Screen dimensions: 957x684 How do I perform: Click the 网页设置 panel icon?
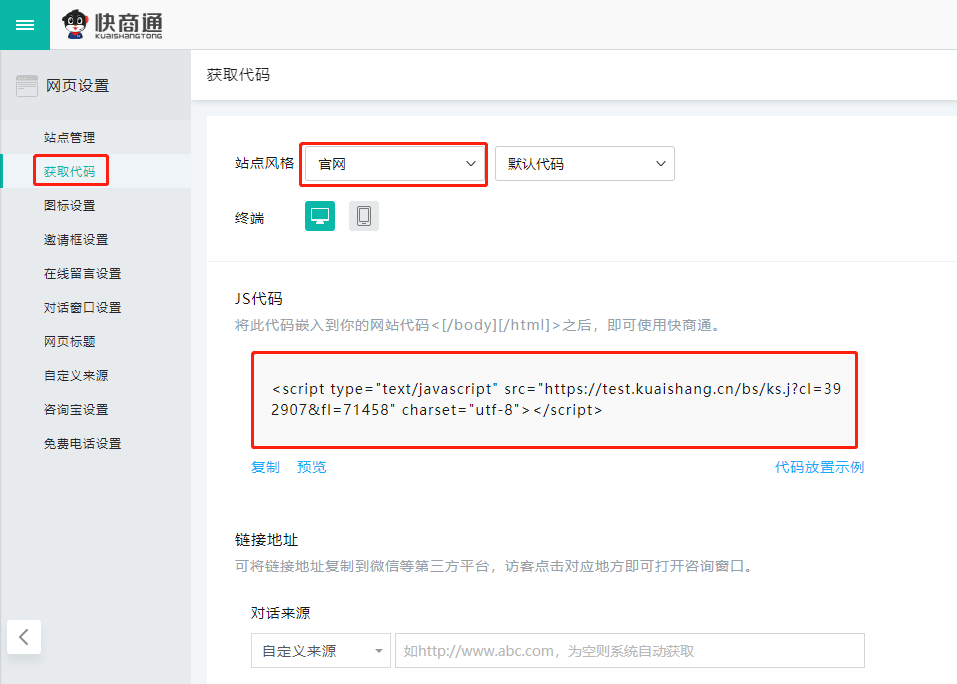[27, 86]
